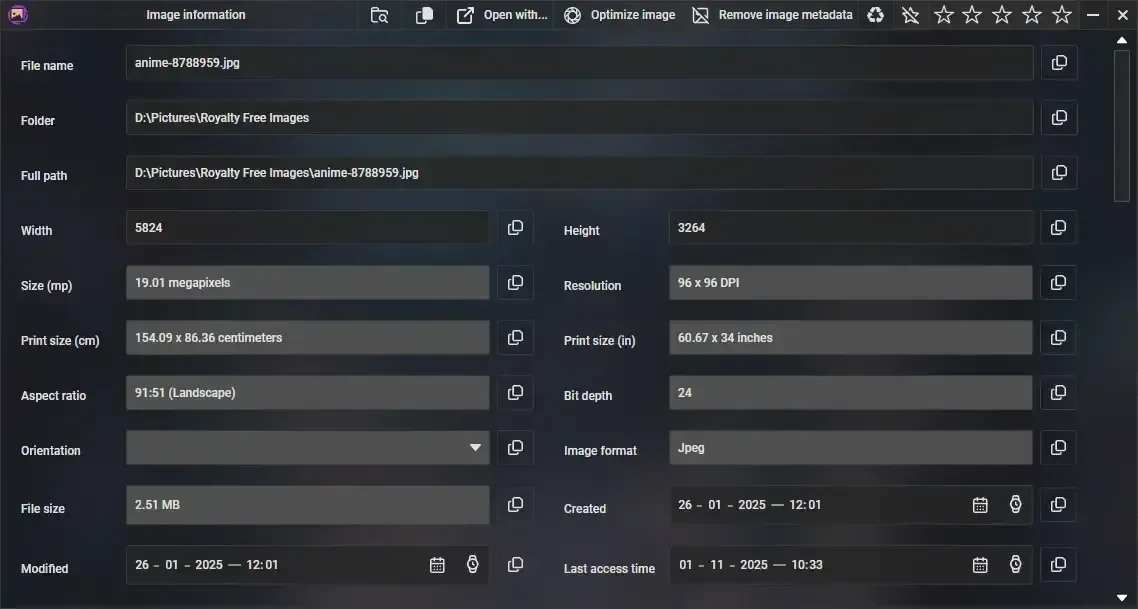Click Remove image metadata button
Image resolution: width=1138 pixels, height=609 pixels.
coord(772,15)
